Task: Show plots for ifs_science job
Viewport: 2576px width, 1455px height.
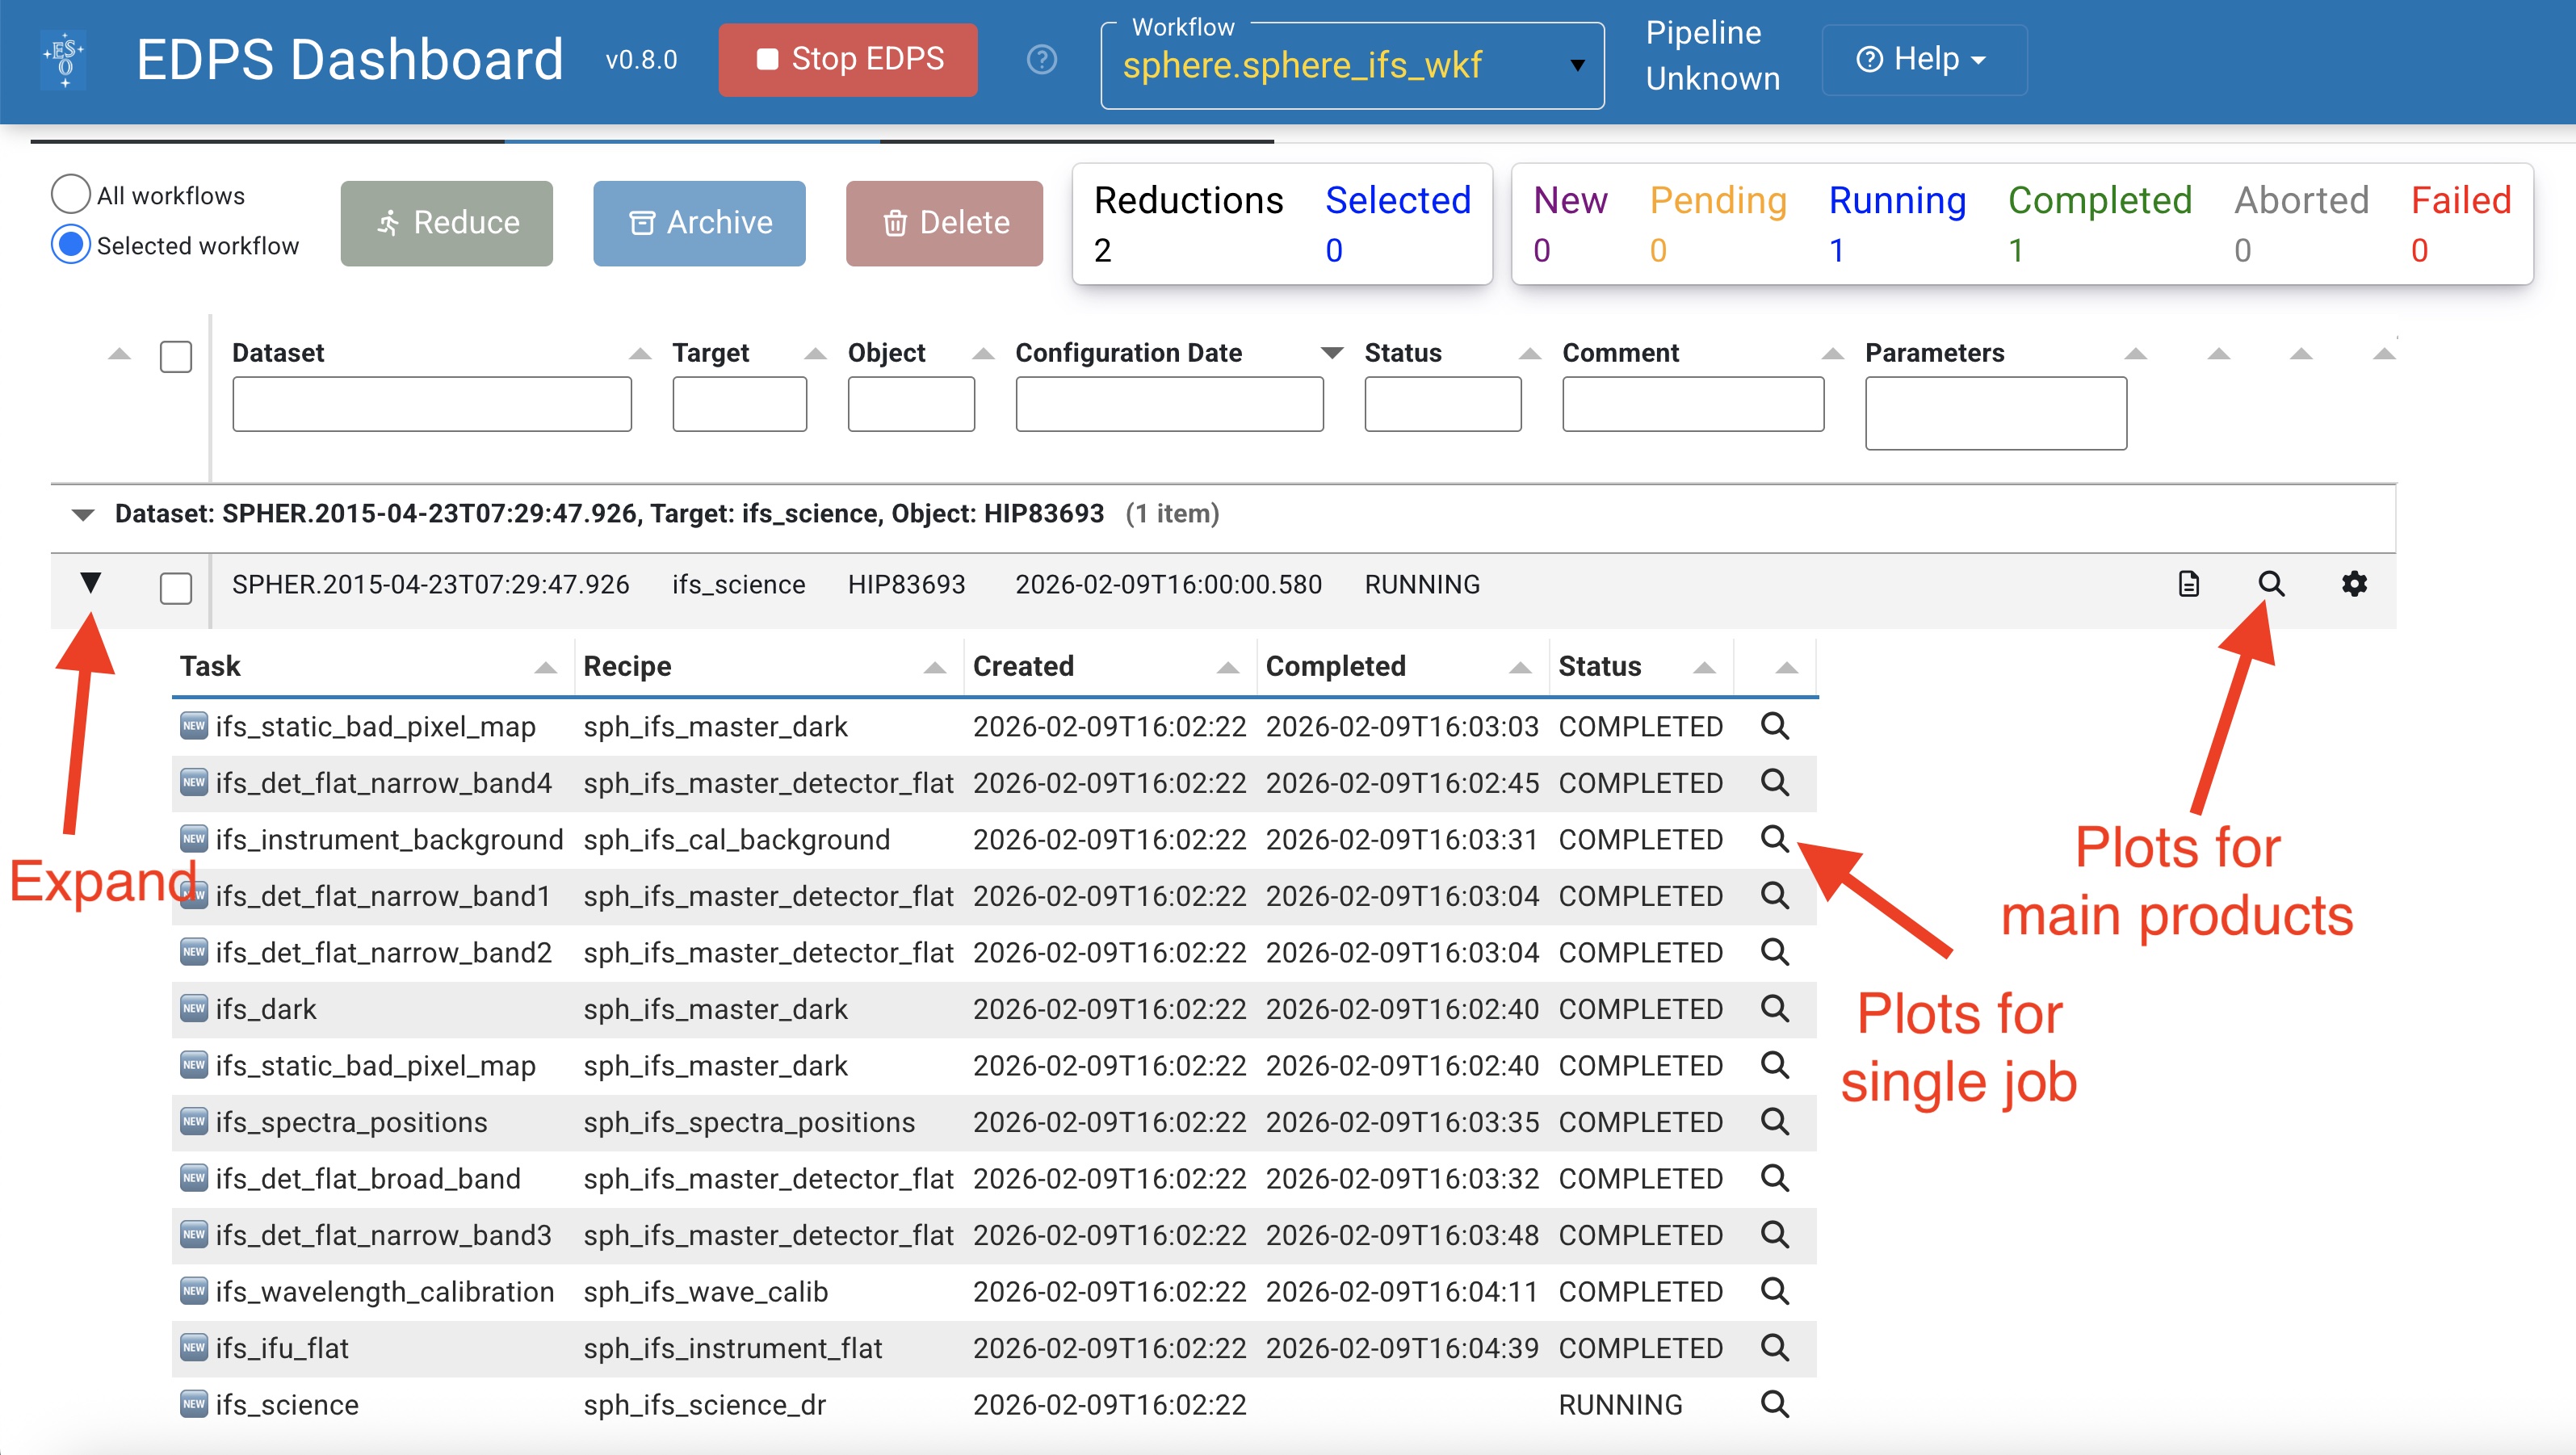Action: [1775, 1404]
